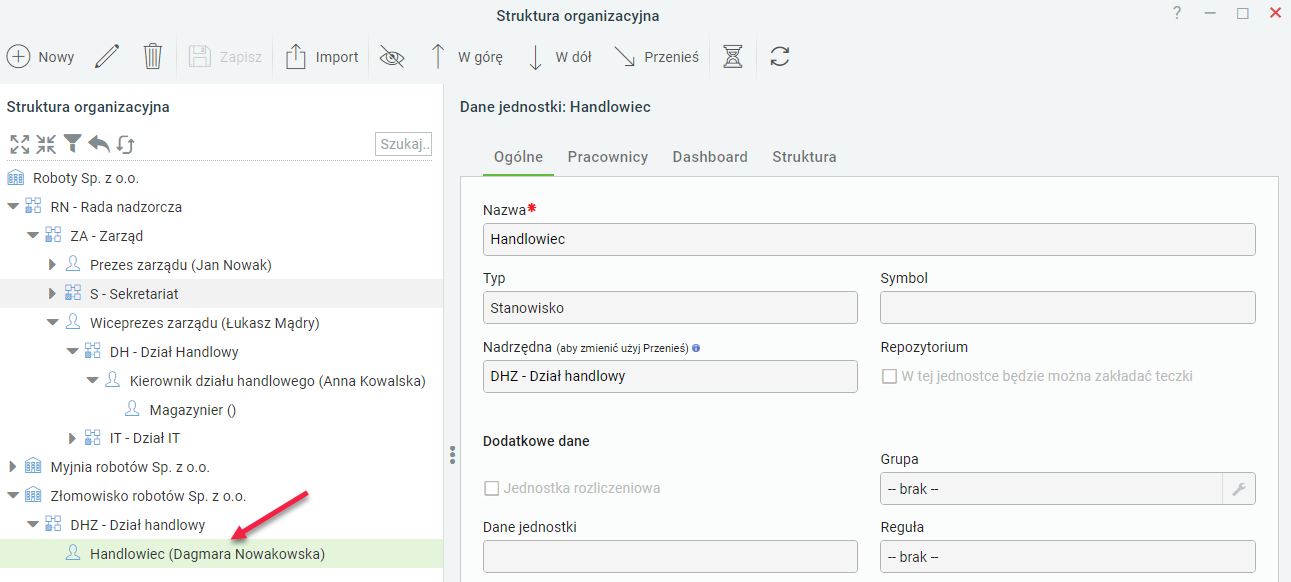
Task: Click the funnel filter icon above tree
Action: 72,144
